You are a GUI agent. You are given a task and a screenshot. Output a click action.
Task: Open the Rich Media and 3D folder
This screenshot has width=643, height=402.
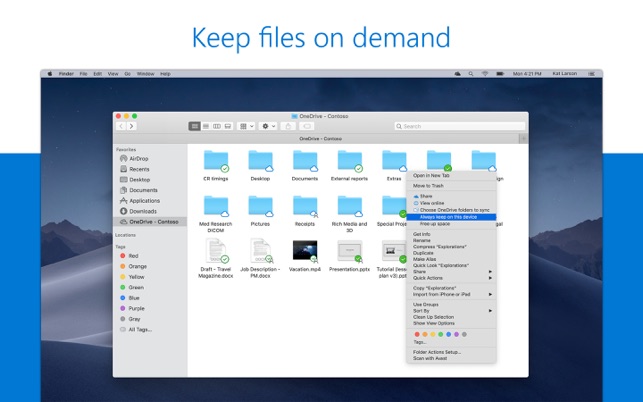350,206
